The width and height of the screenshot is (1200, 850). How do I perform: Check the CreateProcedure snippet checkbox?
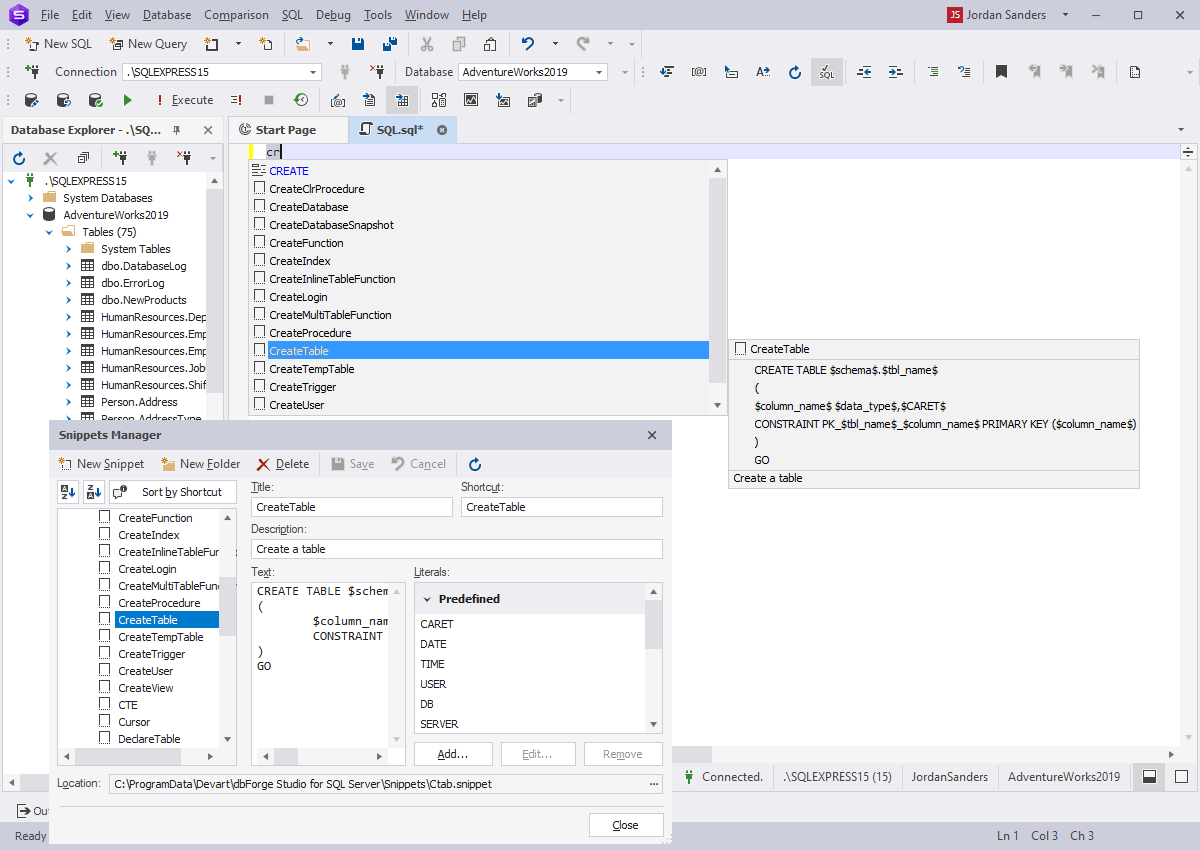(104, 602)
